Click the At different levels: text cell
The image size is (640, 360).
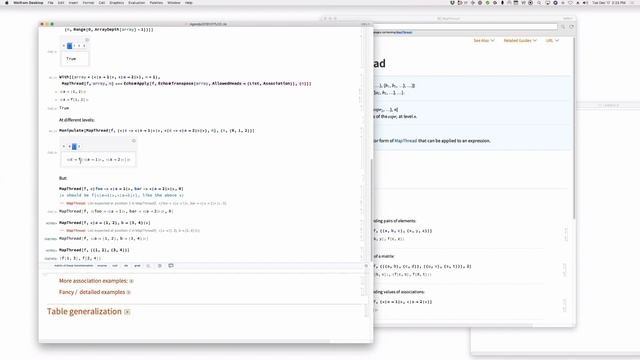coord(77,120)
